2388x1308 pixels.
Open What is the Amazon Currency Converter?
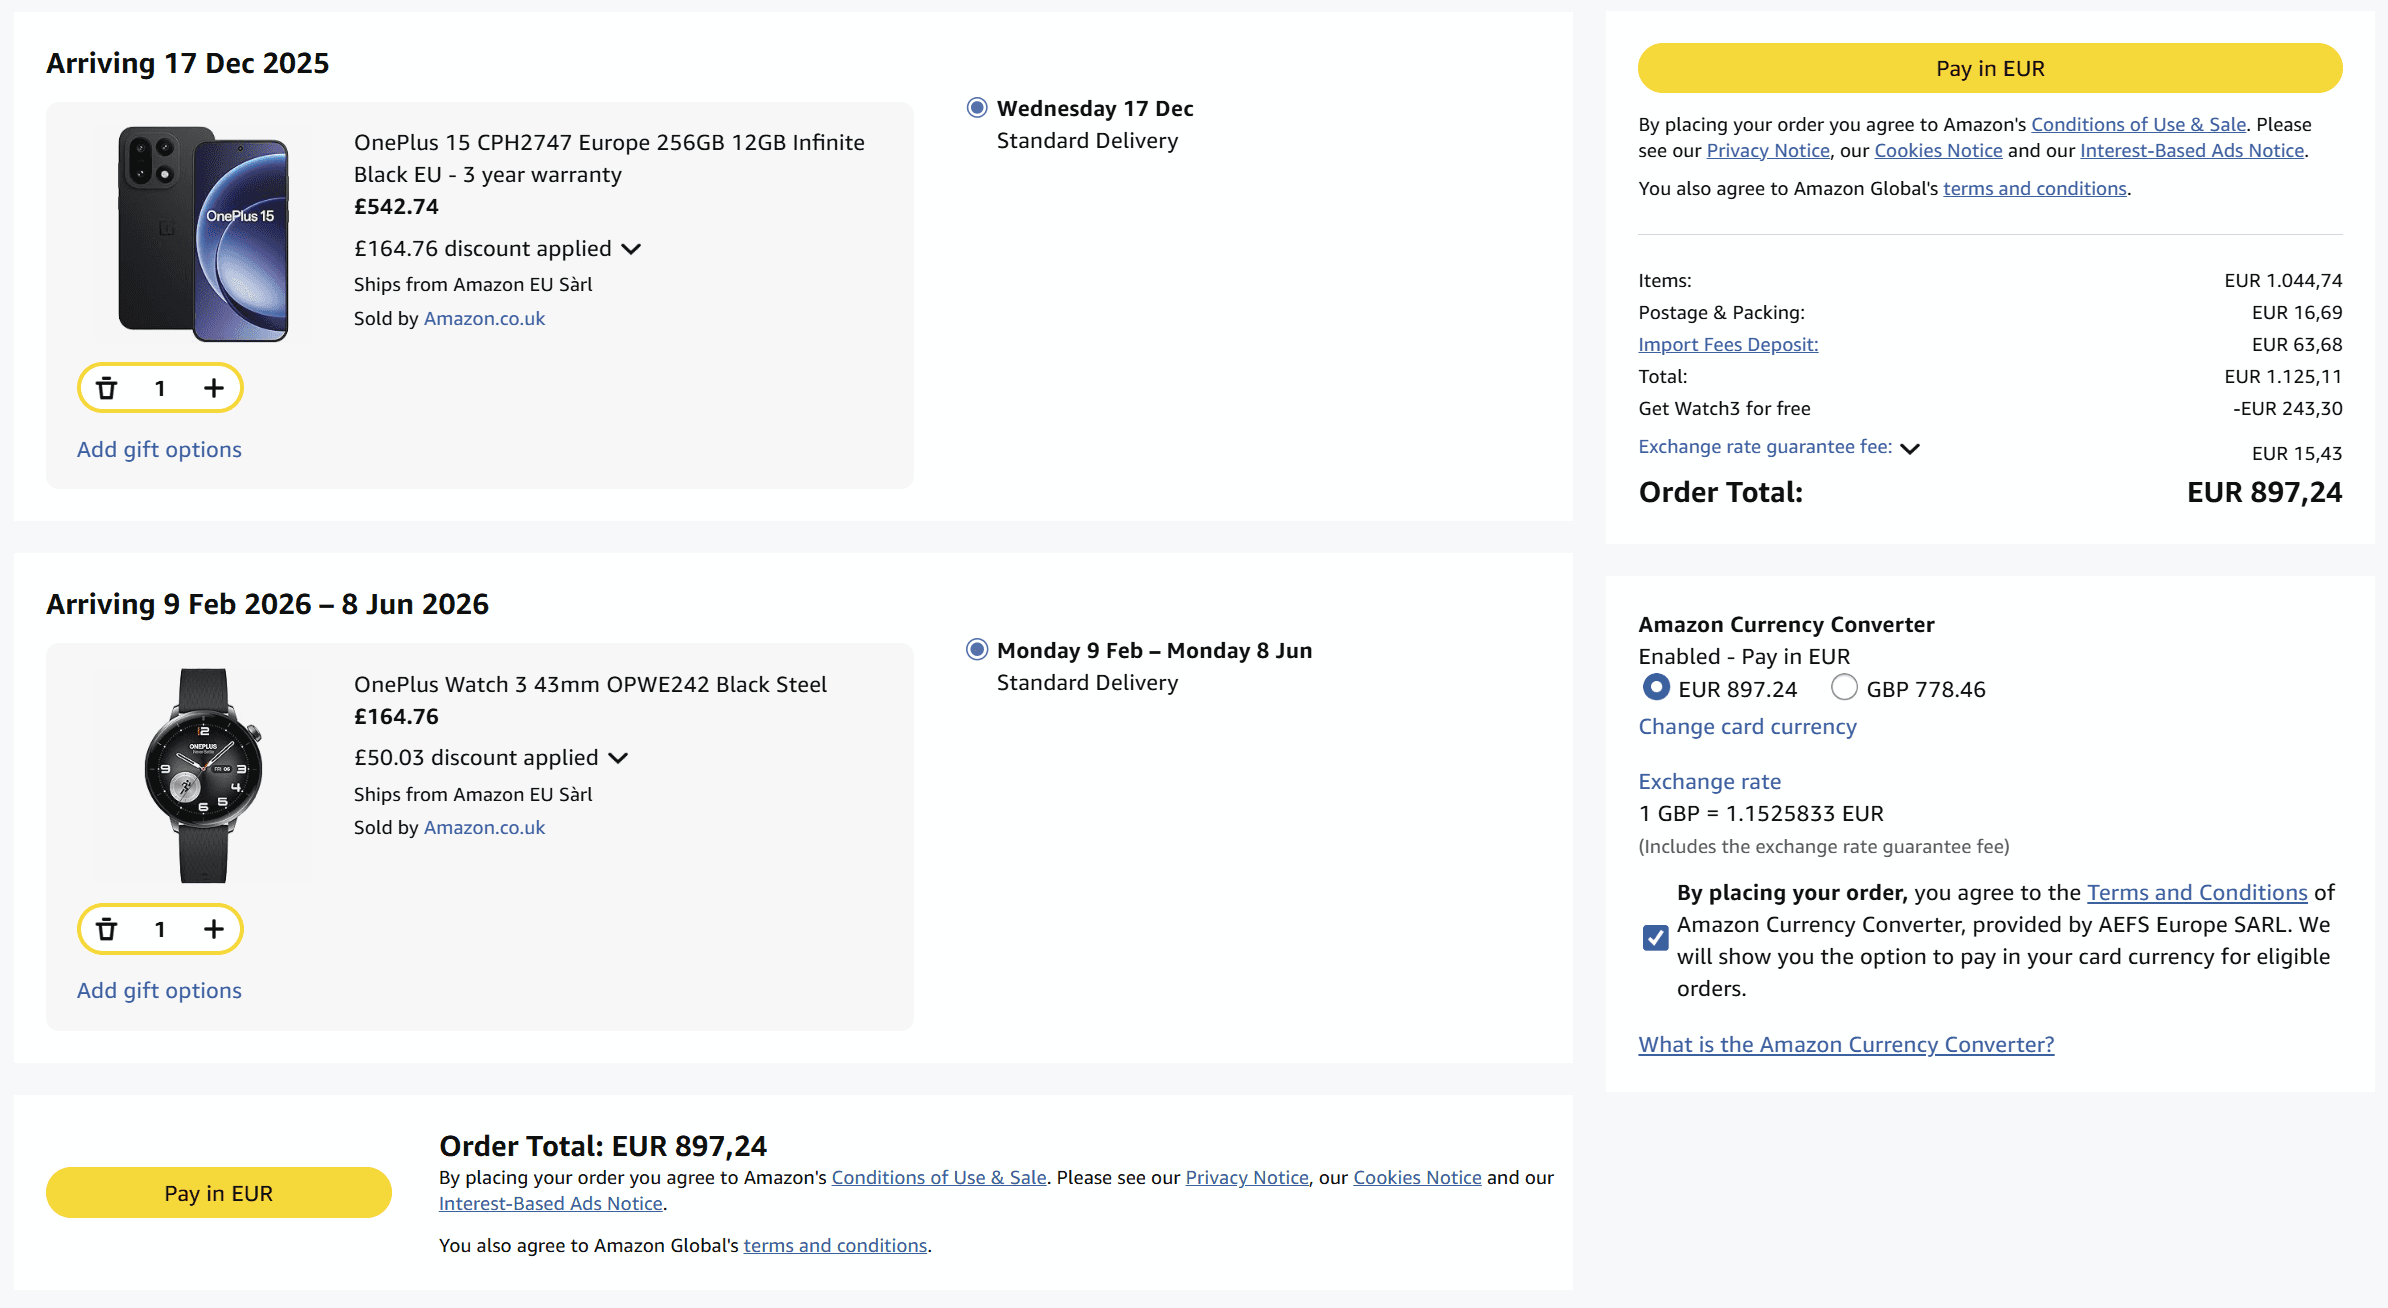coord(1846,1045)
